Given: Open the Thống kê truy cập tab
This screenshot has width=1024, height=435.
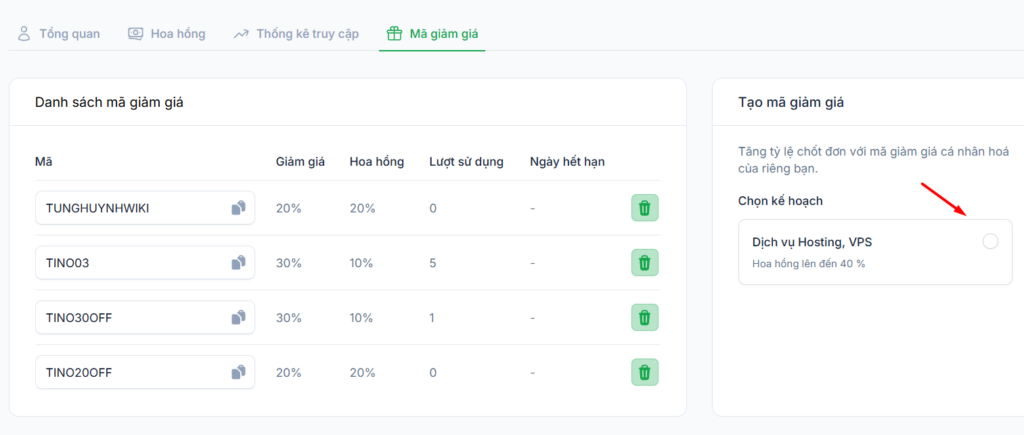Looking at the screenshot, I should [296, 34].
